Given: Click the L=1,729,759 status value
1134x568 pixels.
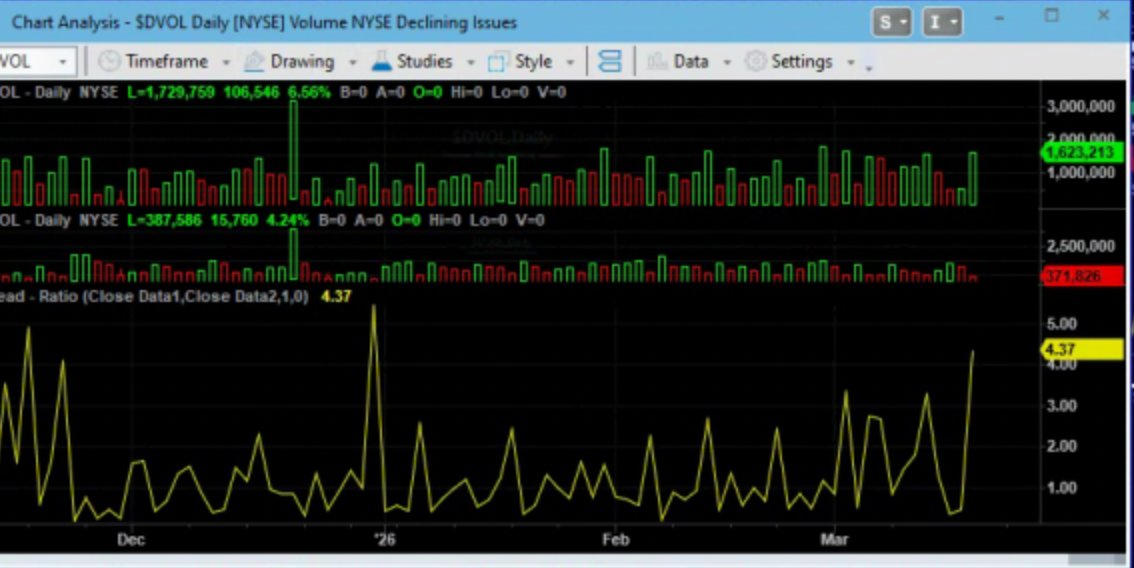Looking at the screenshot, I should [171, 93].
